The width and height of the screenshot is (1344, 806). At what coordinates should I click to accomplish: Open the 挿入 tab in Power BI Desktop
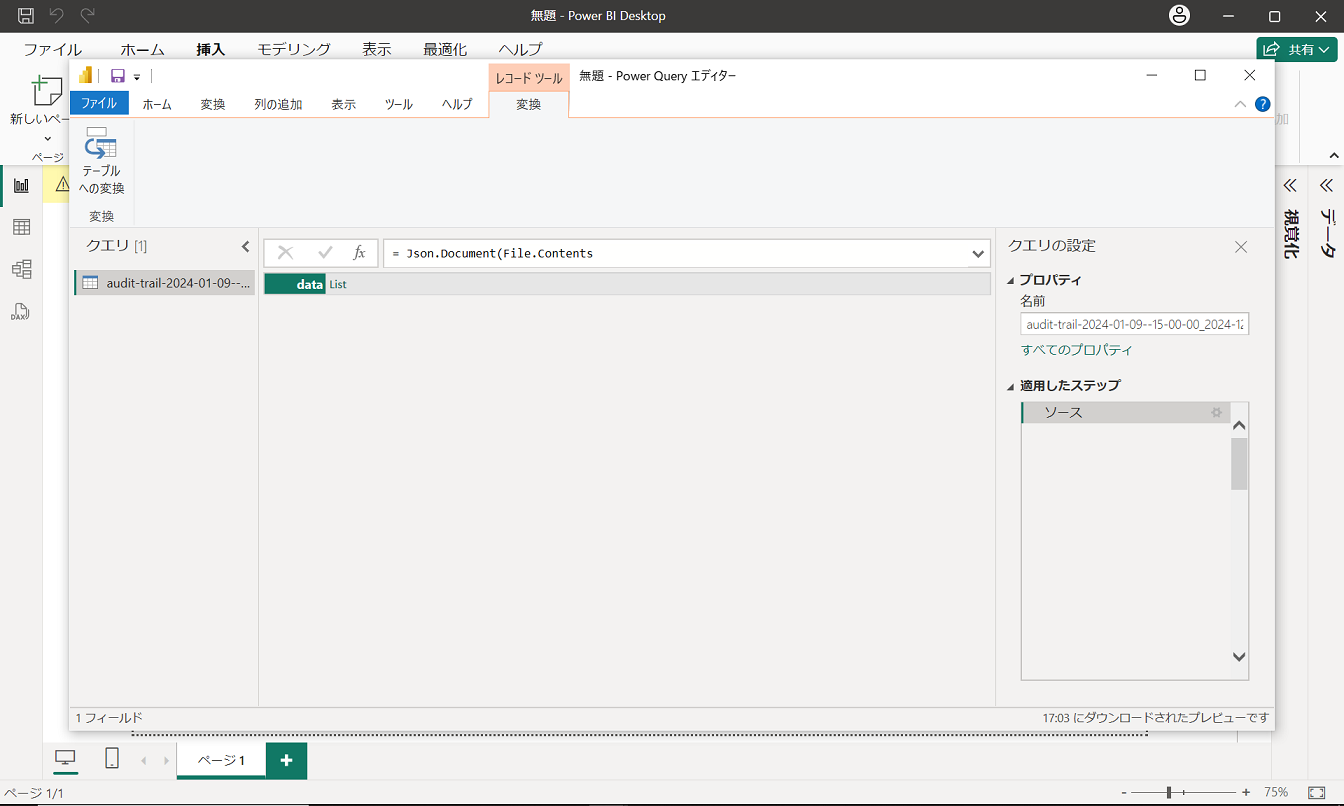(211, 49)
